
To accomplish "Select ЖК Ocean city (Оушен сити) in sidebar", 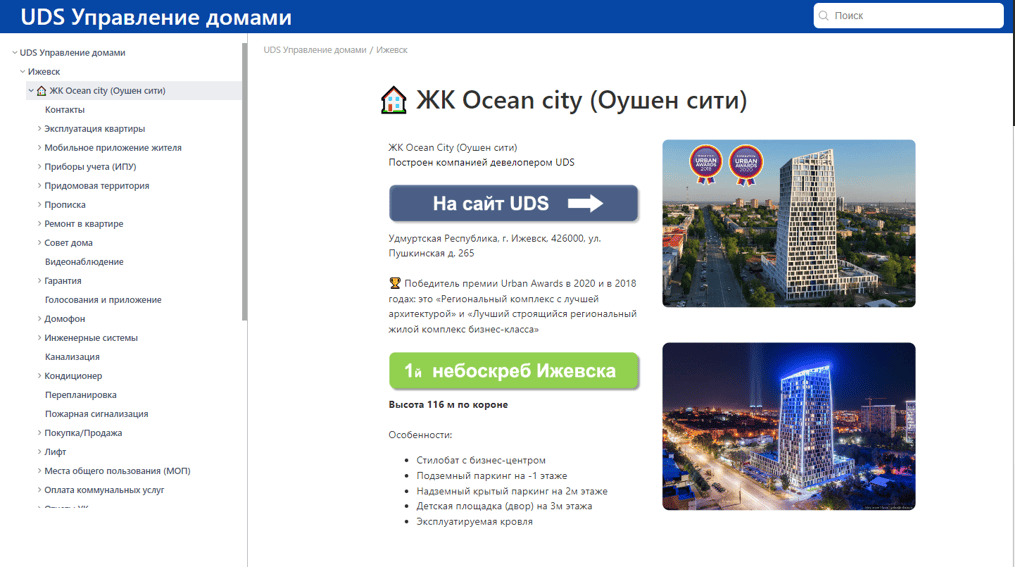I will pos(107,91).
